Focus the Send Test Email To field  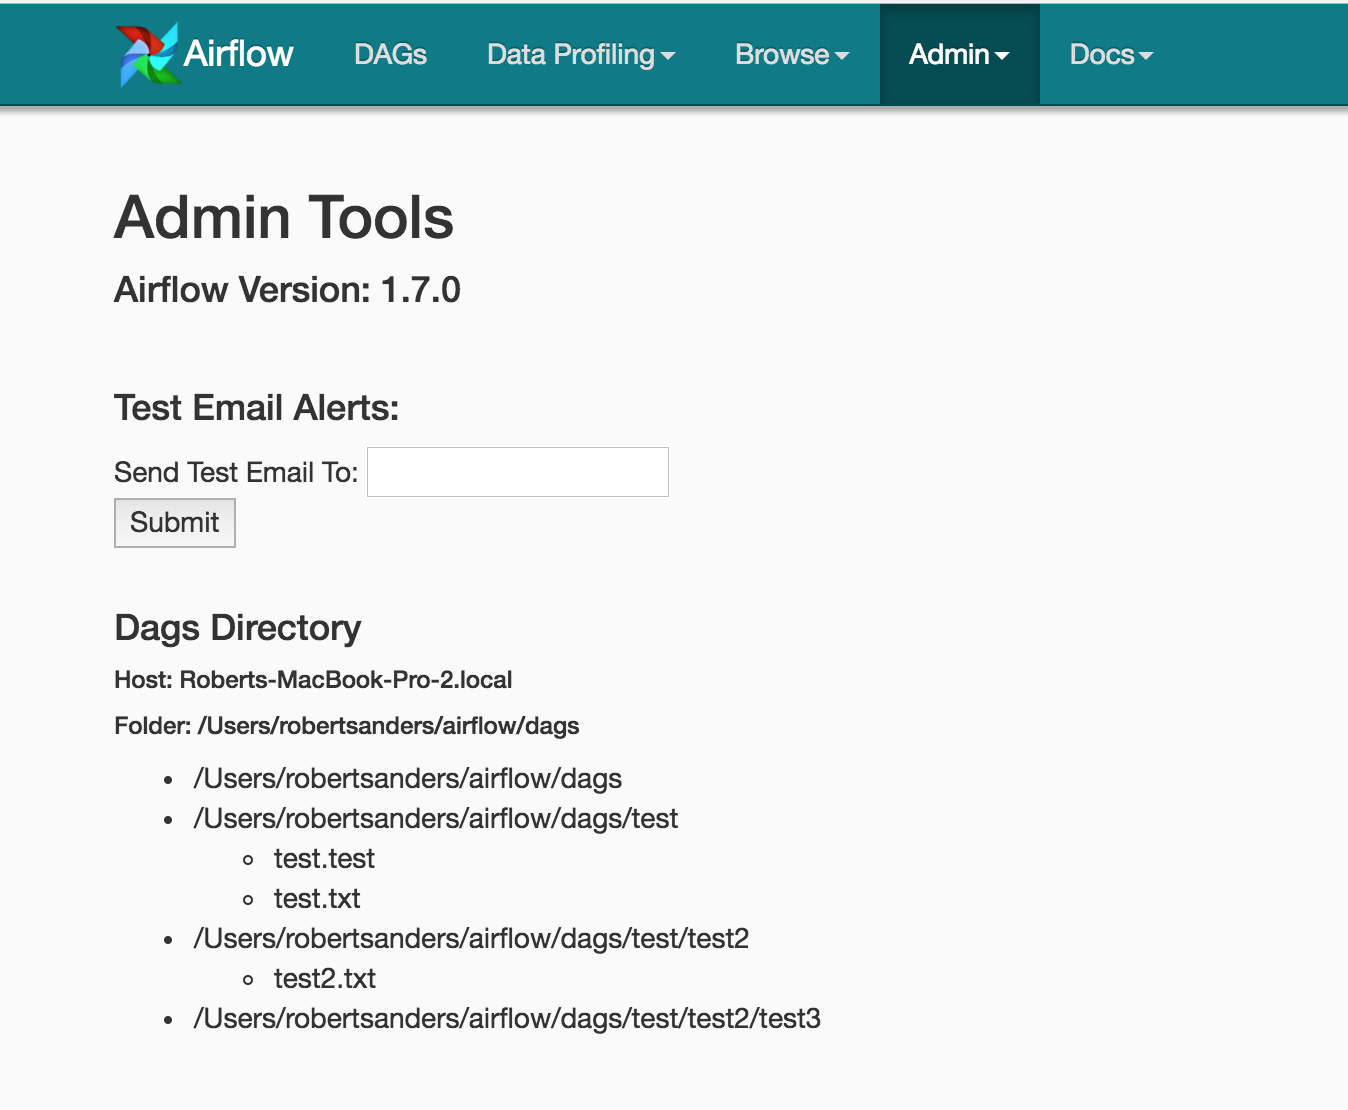(x=518, y=472)
